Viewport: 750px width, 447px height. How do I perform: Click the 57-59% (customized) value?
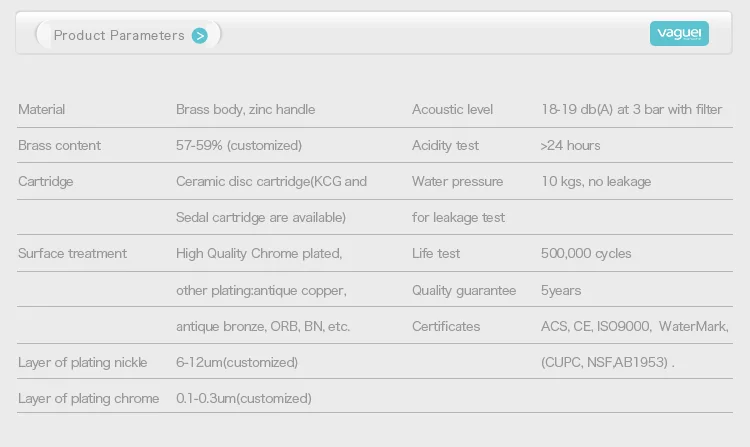tap(238, 145)
